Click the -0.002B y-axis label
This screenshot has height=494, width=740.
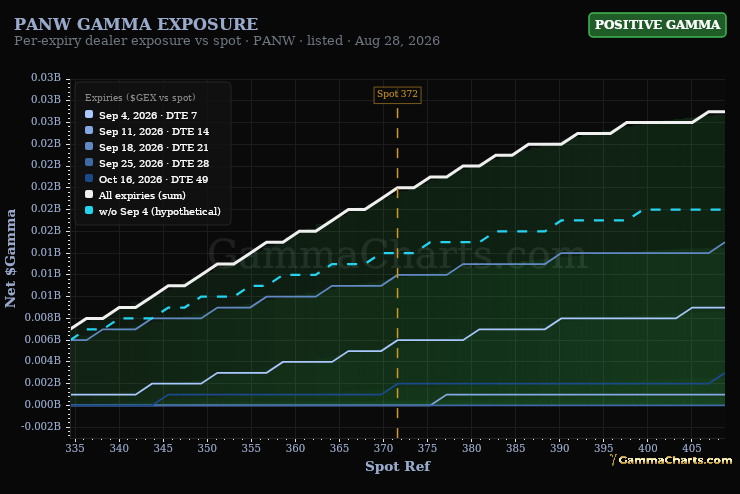41,426
